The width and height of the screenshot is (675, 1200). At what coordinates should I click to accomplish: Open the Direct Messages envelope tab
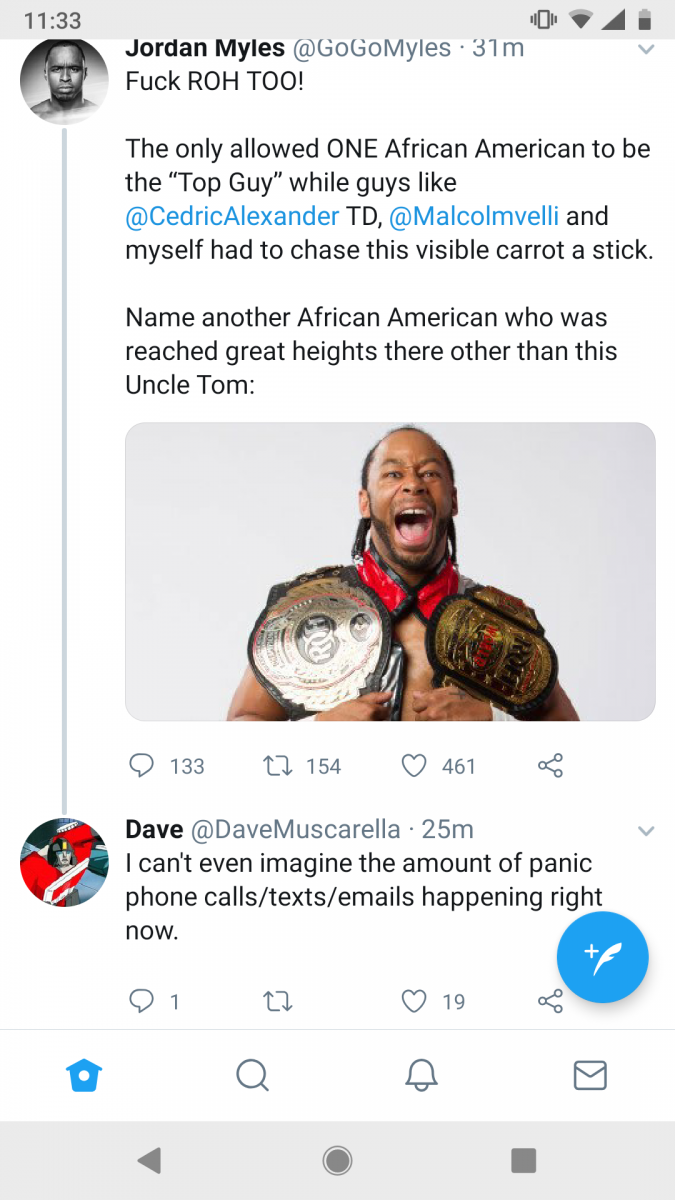point(590,1075)
